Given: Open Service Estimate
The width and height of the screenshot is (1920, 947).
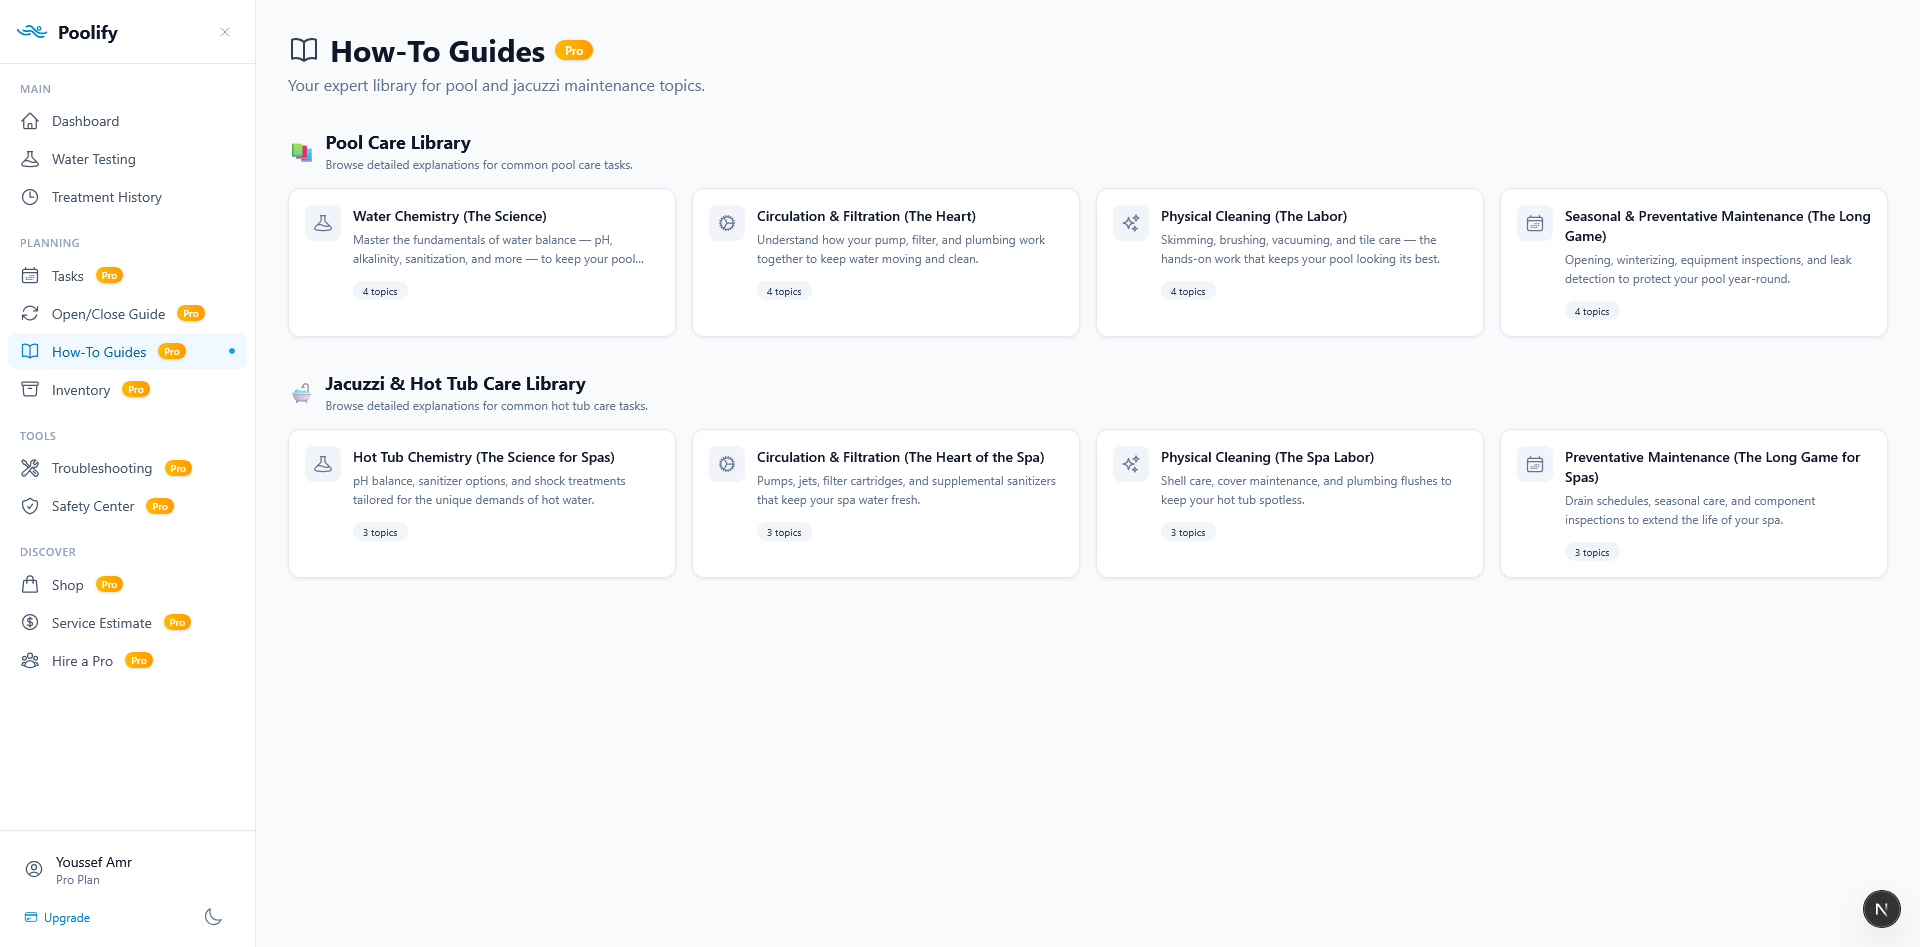Looking at the screenshot, I should click(x=127, y=623).
